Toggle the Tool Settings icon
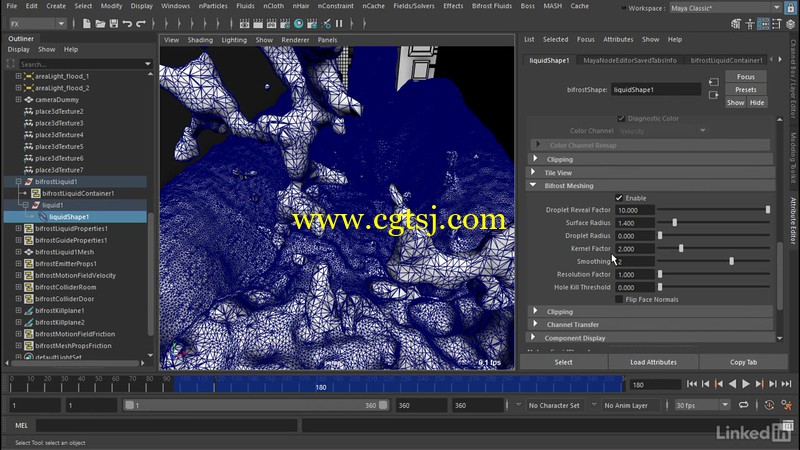This screenshot has height=450, width=800. (777, 24)
